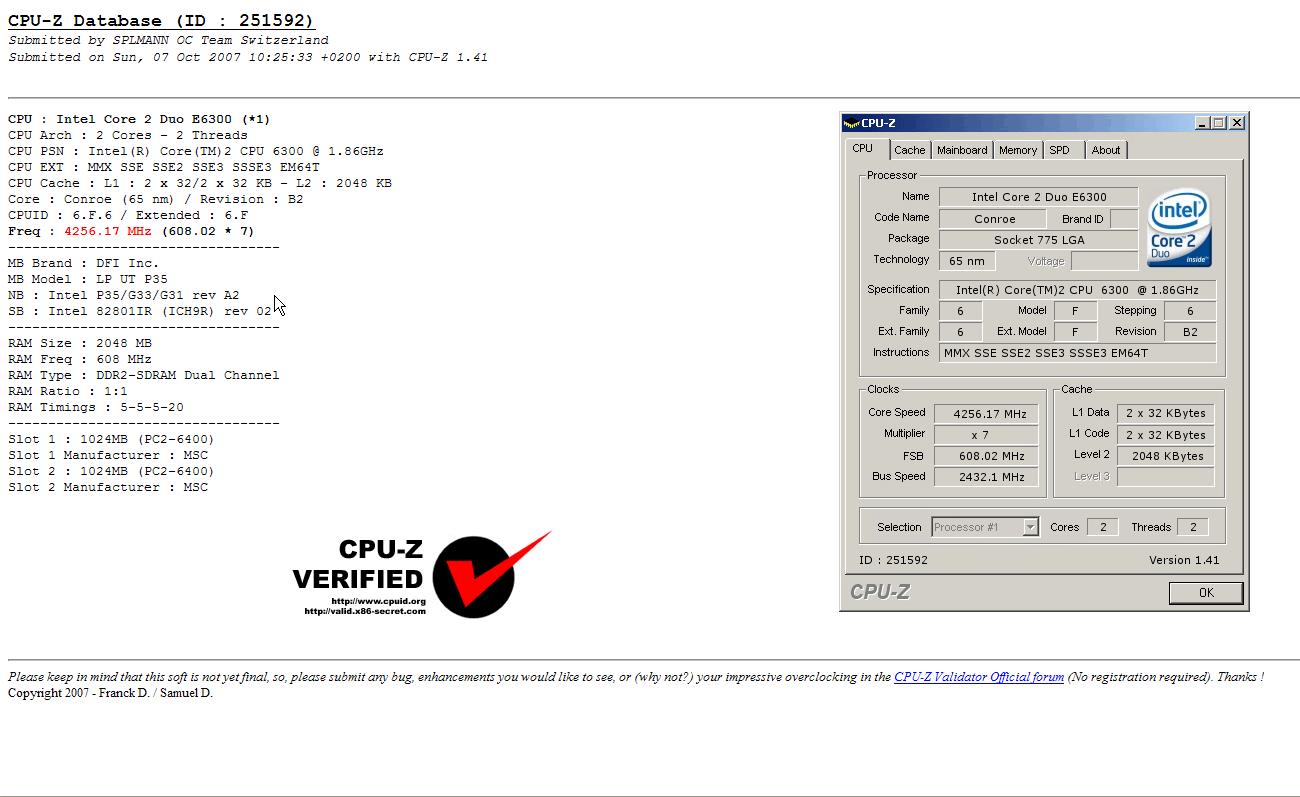The height and width of the screenshot is (797, 1300).
Task: Open the Processor #1 selection dropdown
Action: coord(985,527)
